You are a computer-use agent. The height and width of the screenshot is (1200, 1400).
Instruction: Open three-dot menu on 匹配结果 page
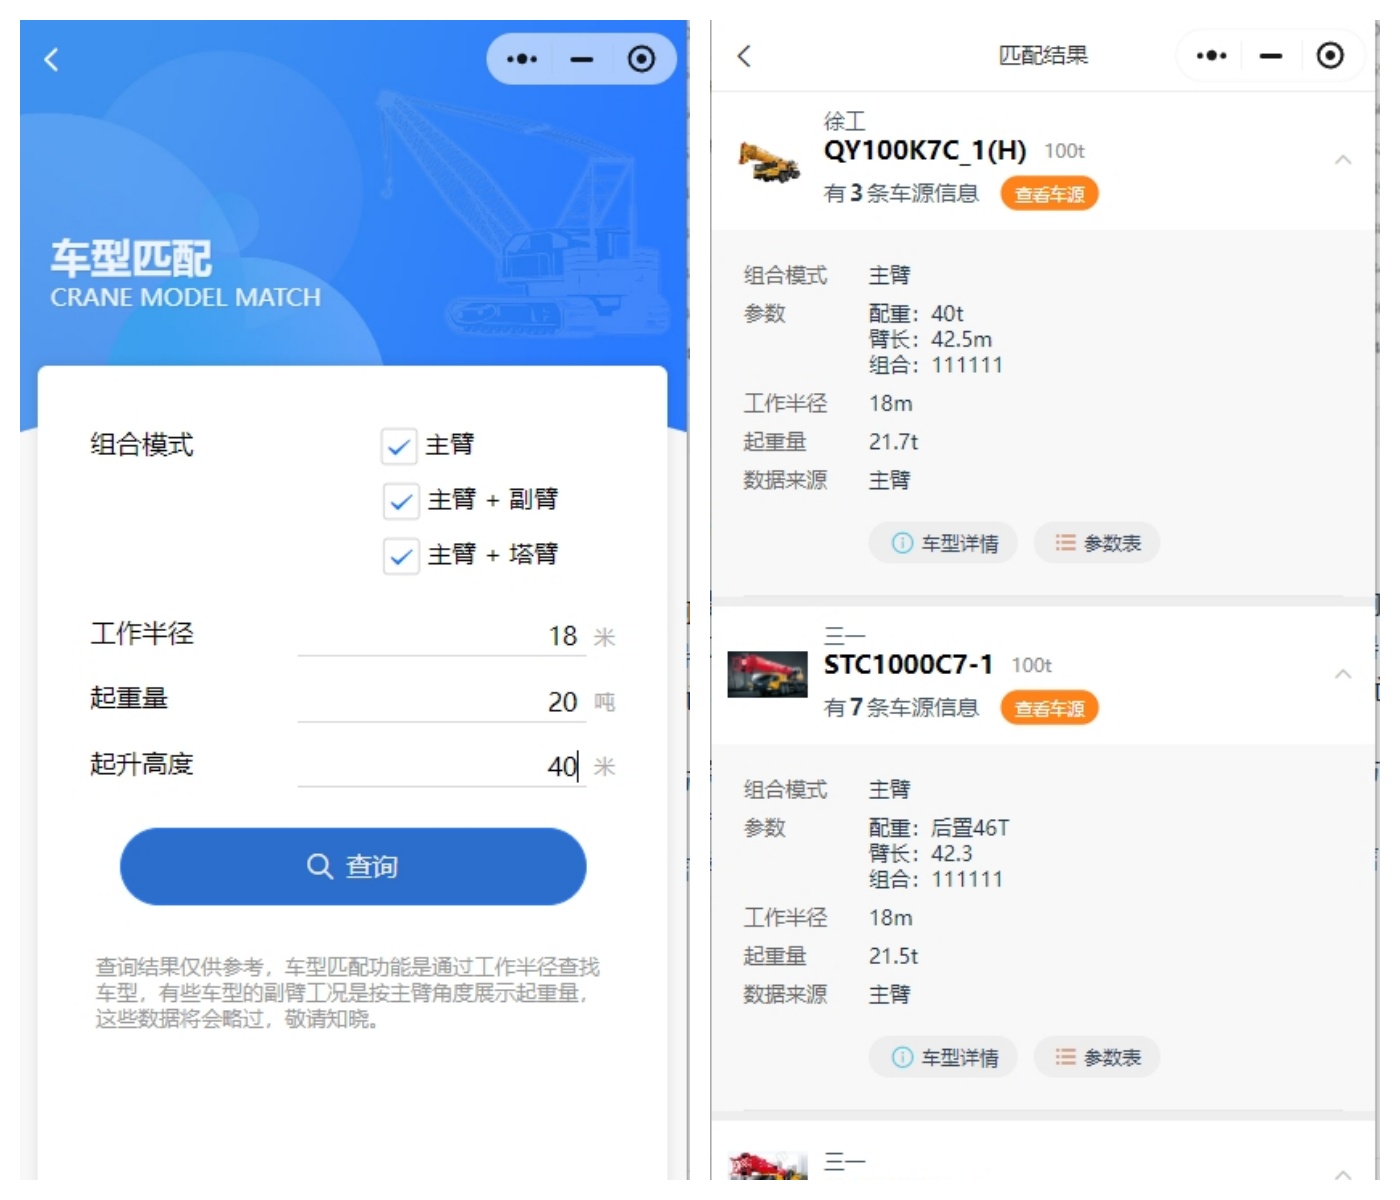coord(1211,56)
